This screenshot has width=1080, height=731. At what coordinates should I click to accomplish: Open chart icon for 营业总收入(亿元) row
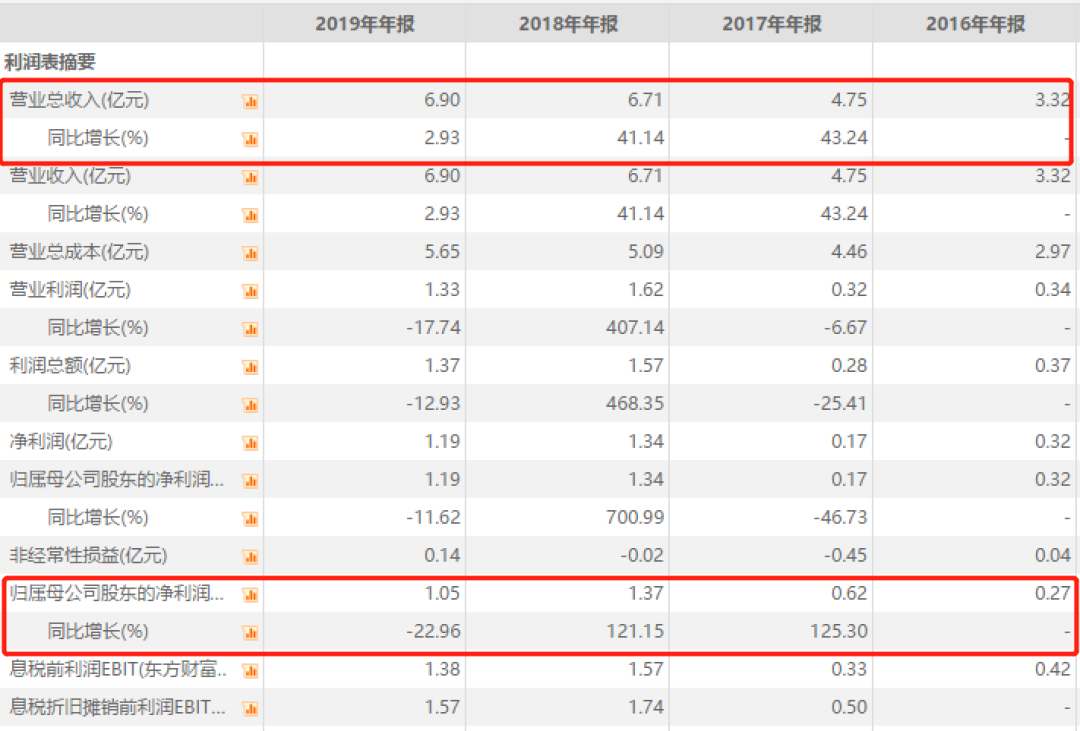pyautogui.click(x=250, y=102)
